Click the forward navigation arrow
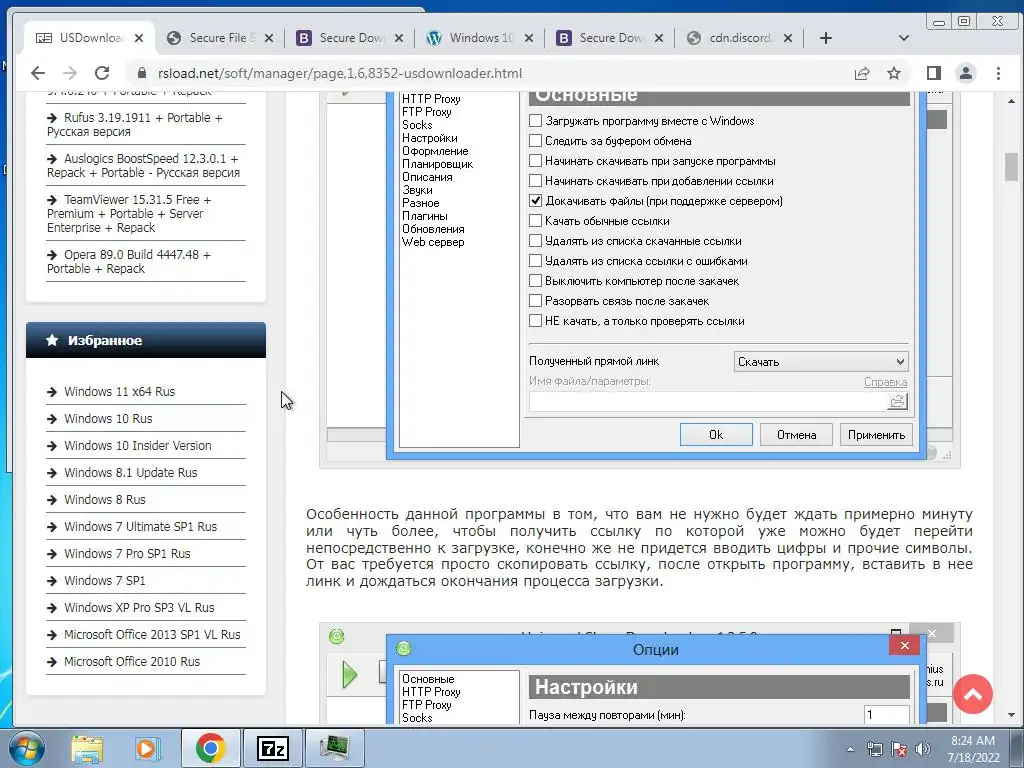1024x768 pixels. click(70, 73)
